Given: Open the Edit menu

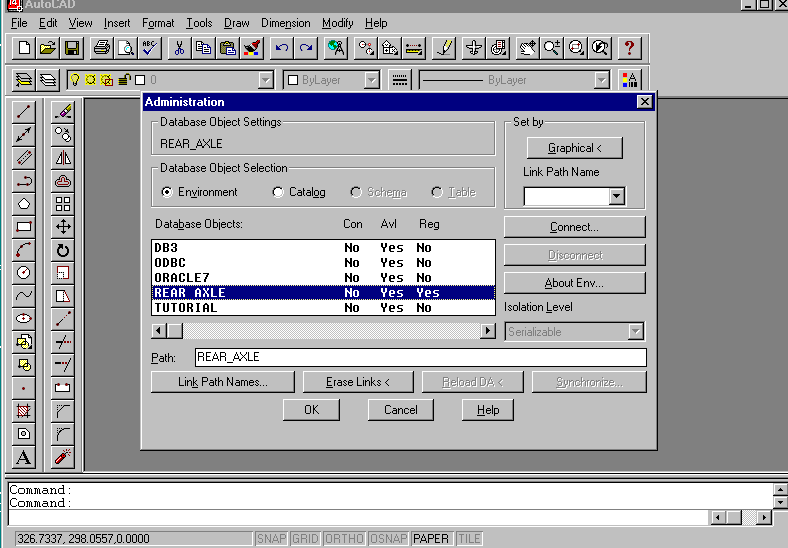Looking at the screenshot, I should pos(48,23).
